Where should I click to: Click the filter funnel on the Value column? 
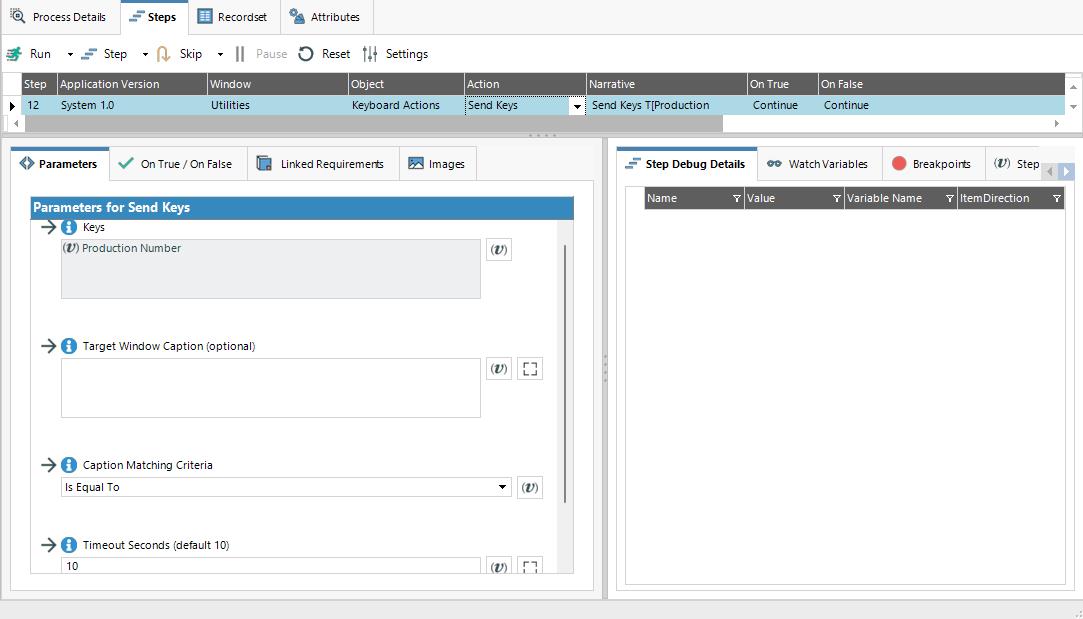point(838,198)
